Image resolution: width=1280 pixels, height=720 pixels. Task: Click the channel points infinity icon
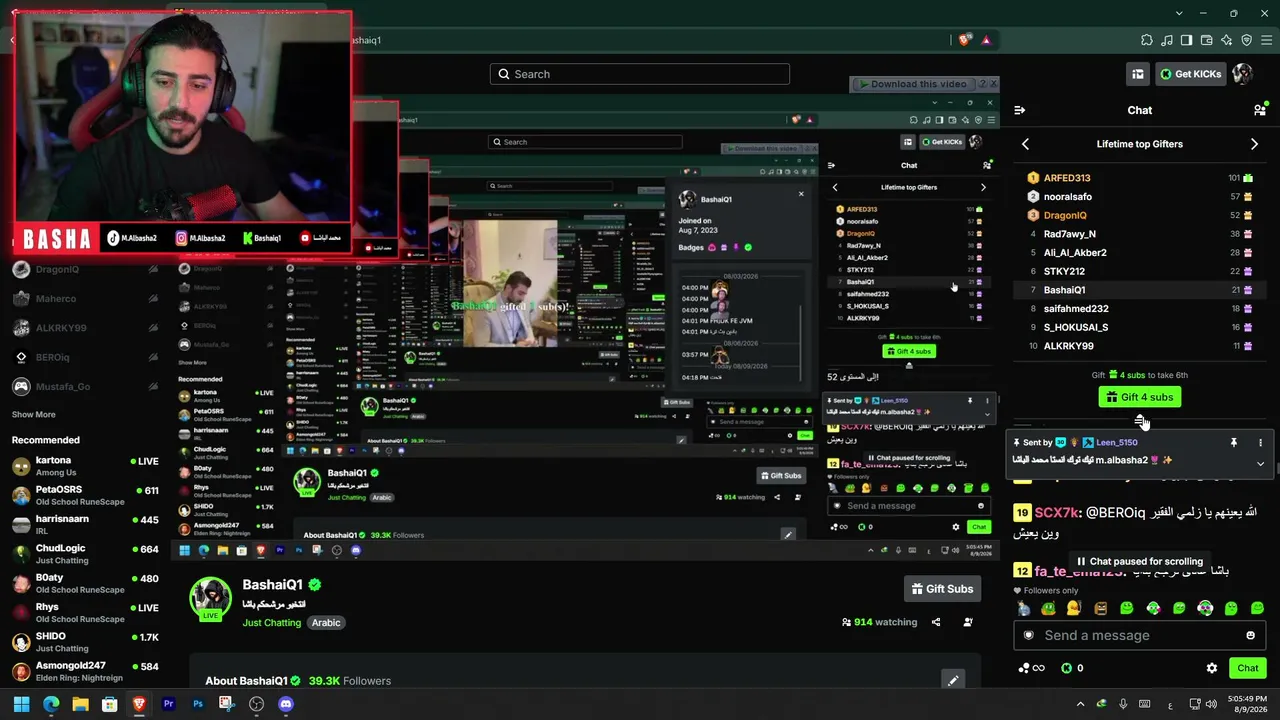click(1032, 668)
